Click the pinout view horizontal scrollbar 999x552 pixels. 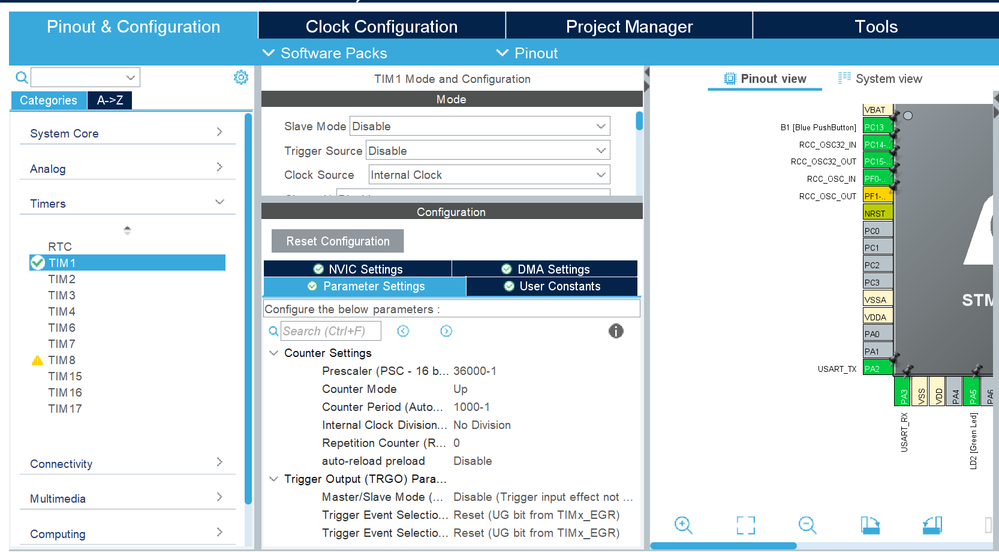723,546
